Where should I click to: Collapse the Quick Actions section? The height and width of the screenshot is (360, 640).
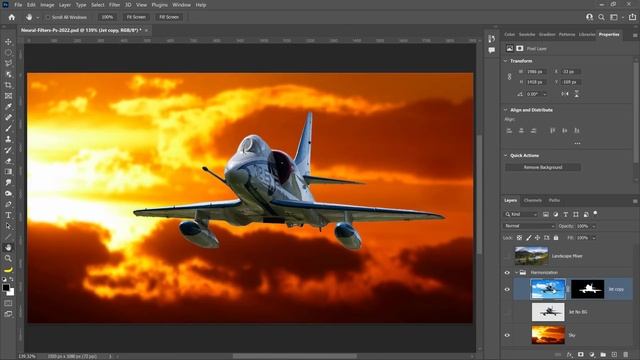506,156
